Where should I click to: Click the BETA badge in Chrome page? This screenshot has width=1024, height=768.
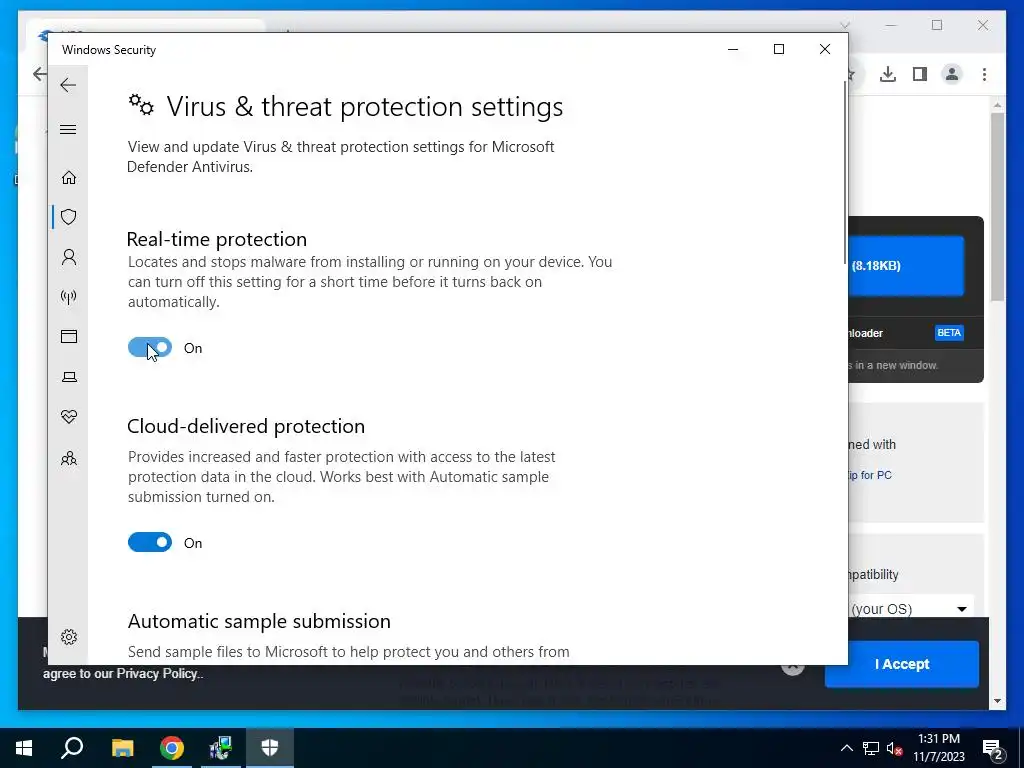949,332
